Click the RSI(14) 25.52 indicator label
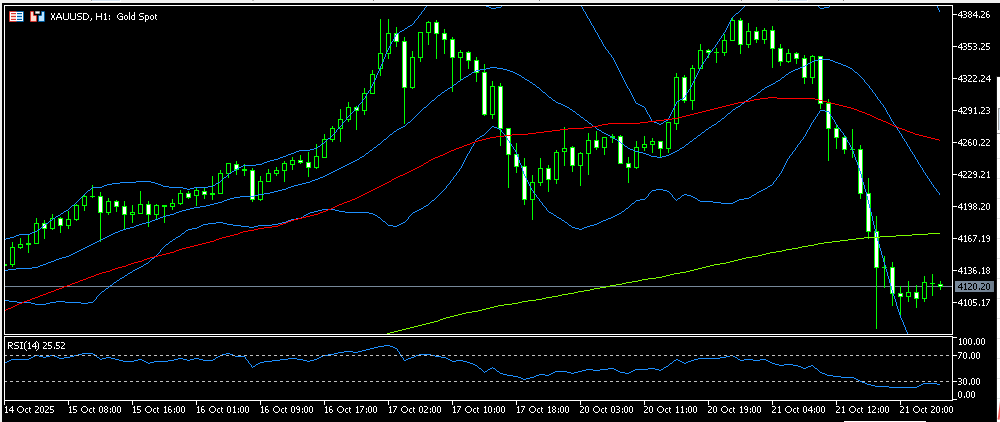 [x=36, y=345]
